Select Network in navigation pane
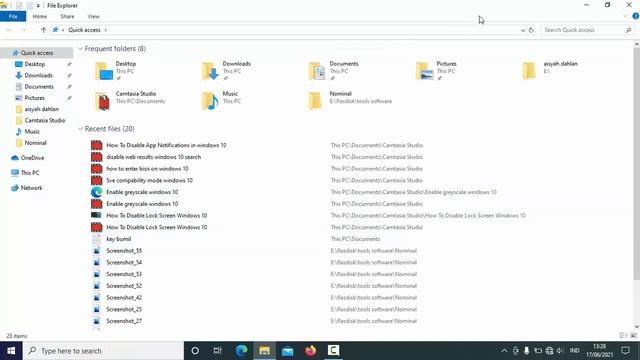Viewport: 640px width, 360px height. tap(31, 188)
